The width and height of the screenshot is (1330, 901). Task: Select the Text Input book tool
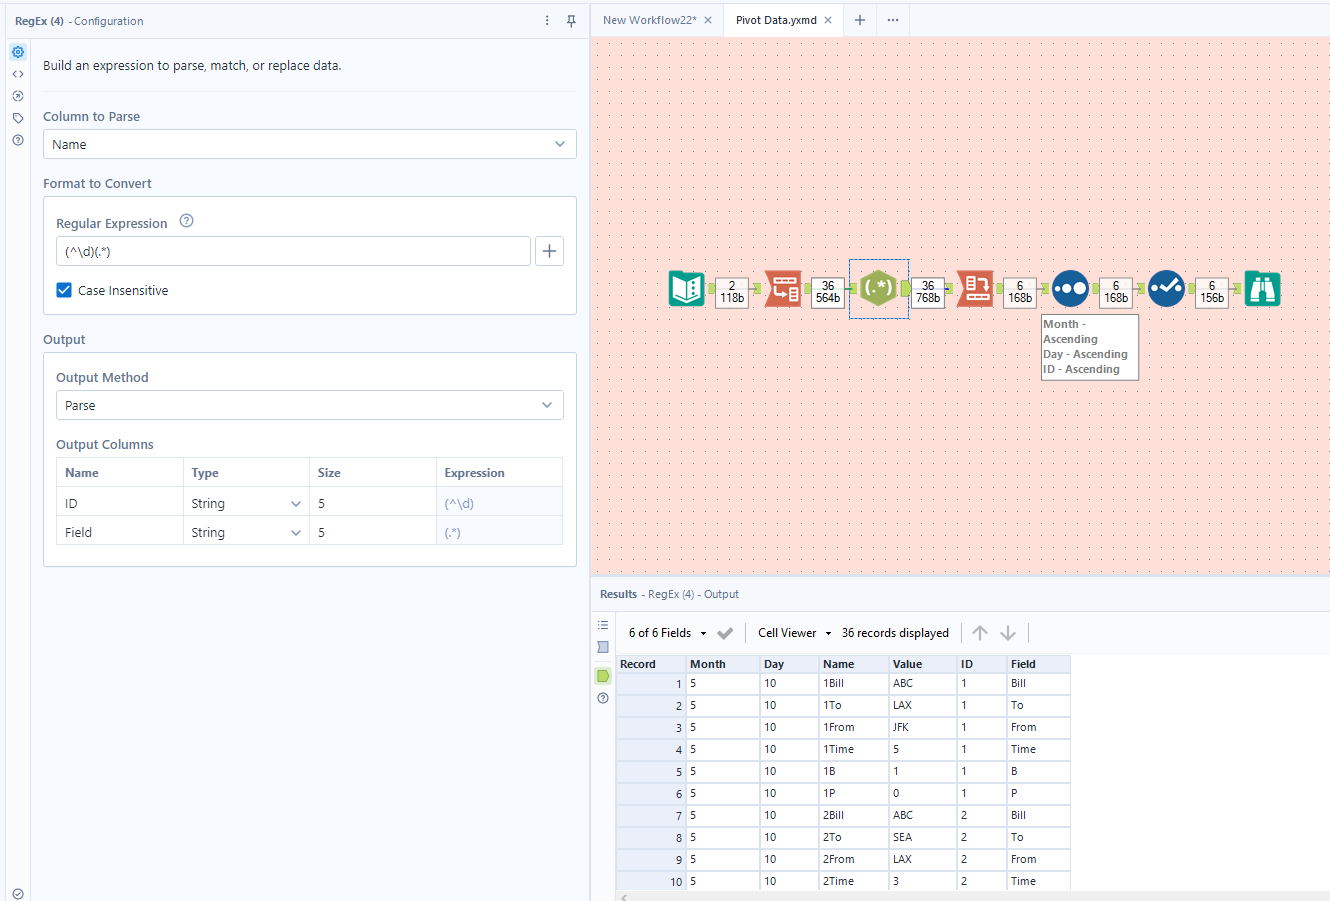pos(686,289)
